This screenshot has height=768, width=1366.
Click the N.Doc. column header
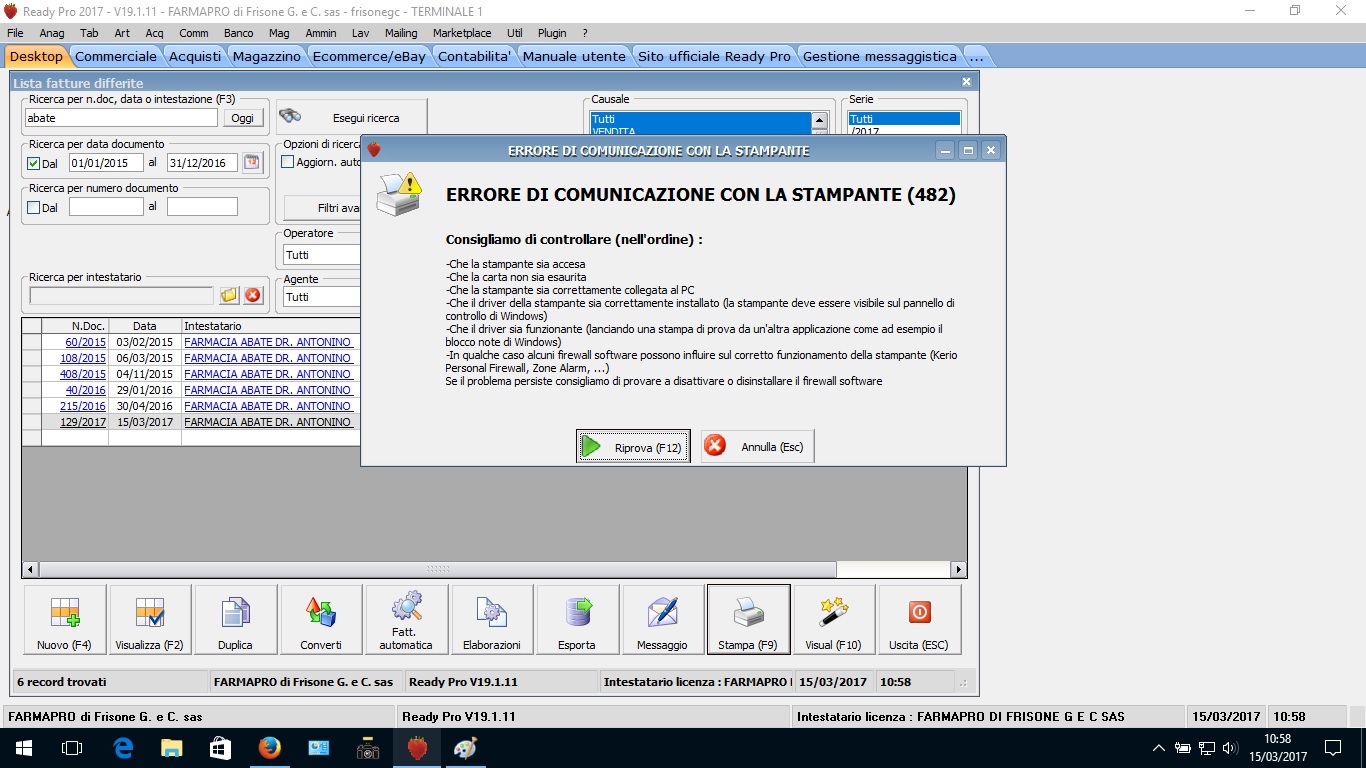pos(75,326)
